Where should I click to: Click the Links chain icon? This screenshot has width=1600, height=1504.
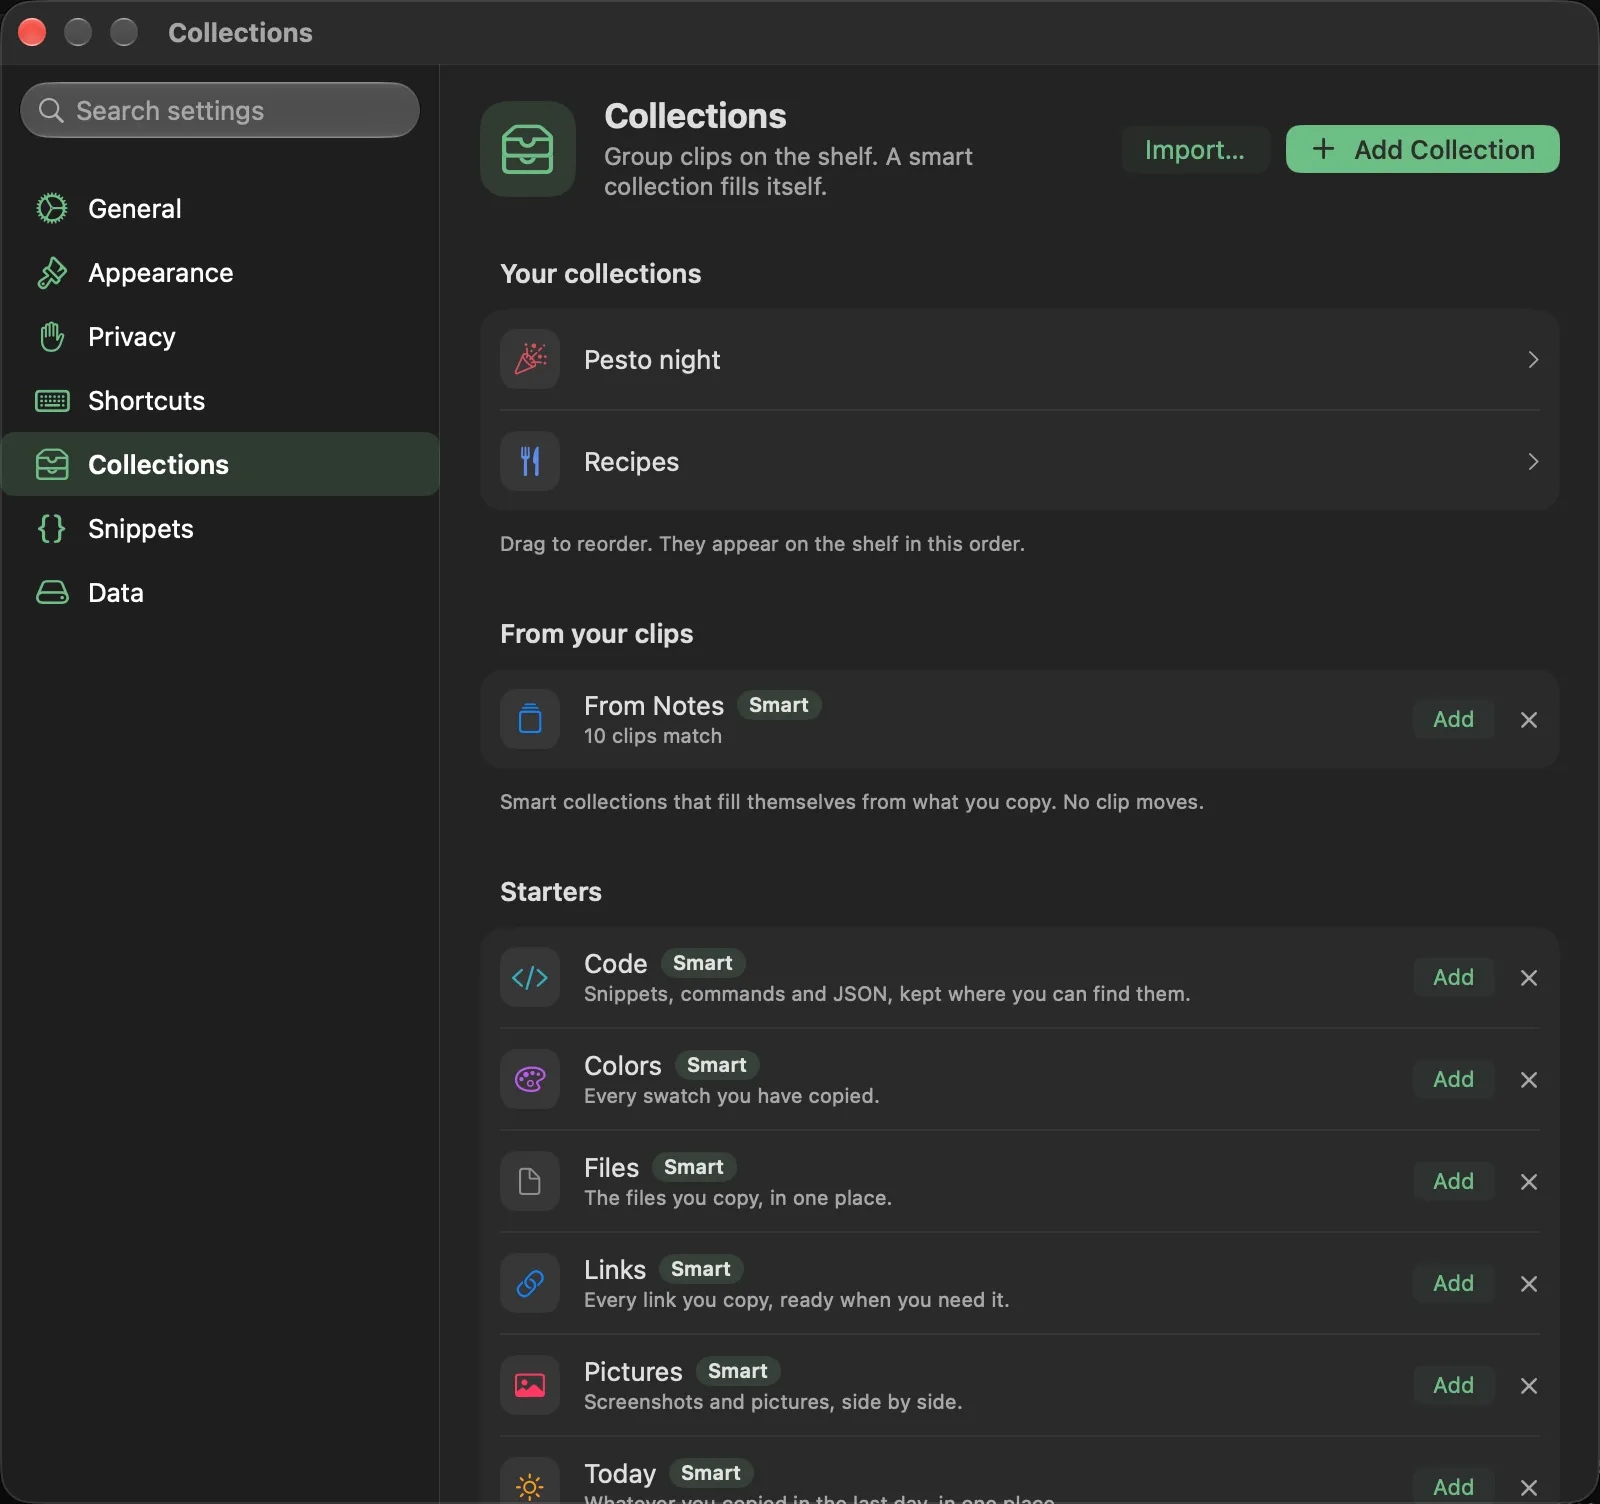pos(530,1283)
